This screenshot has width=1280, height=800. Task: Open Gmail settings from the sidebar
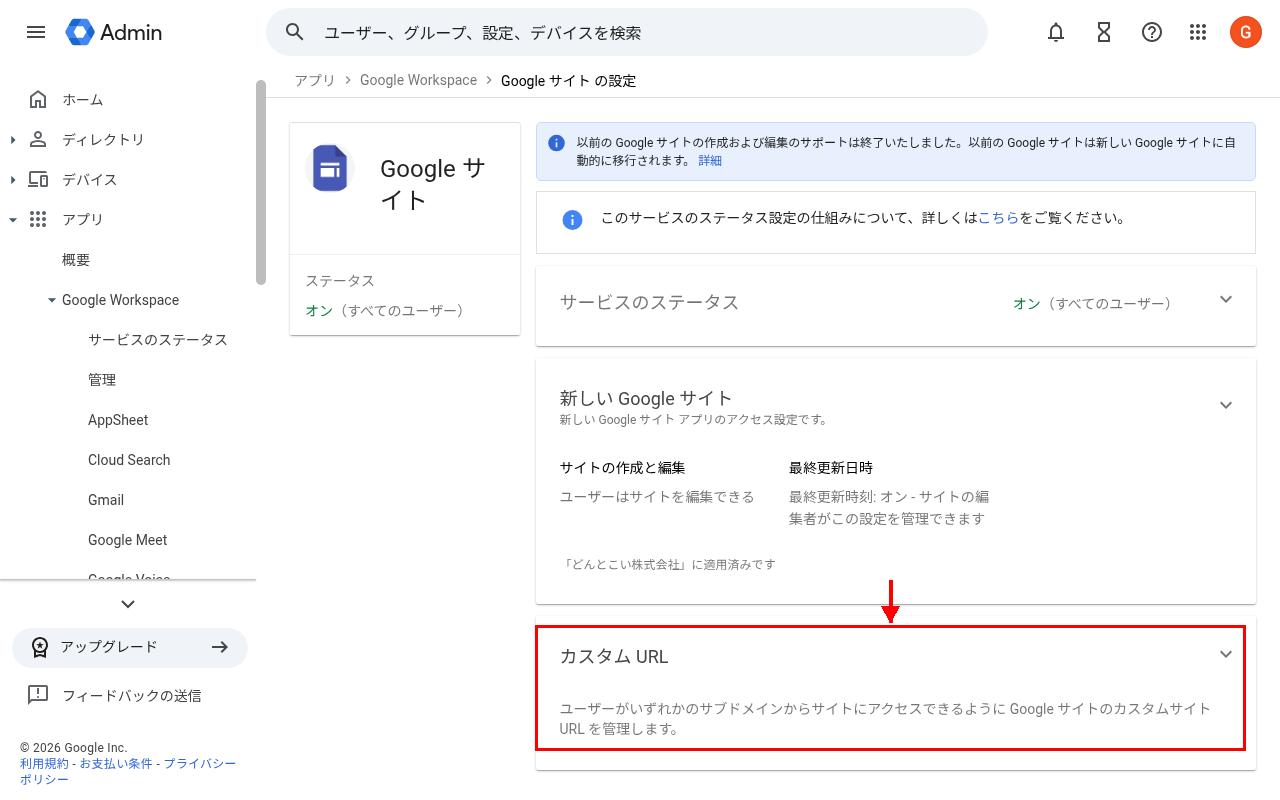[105, 499]
